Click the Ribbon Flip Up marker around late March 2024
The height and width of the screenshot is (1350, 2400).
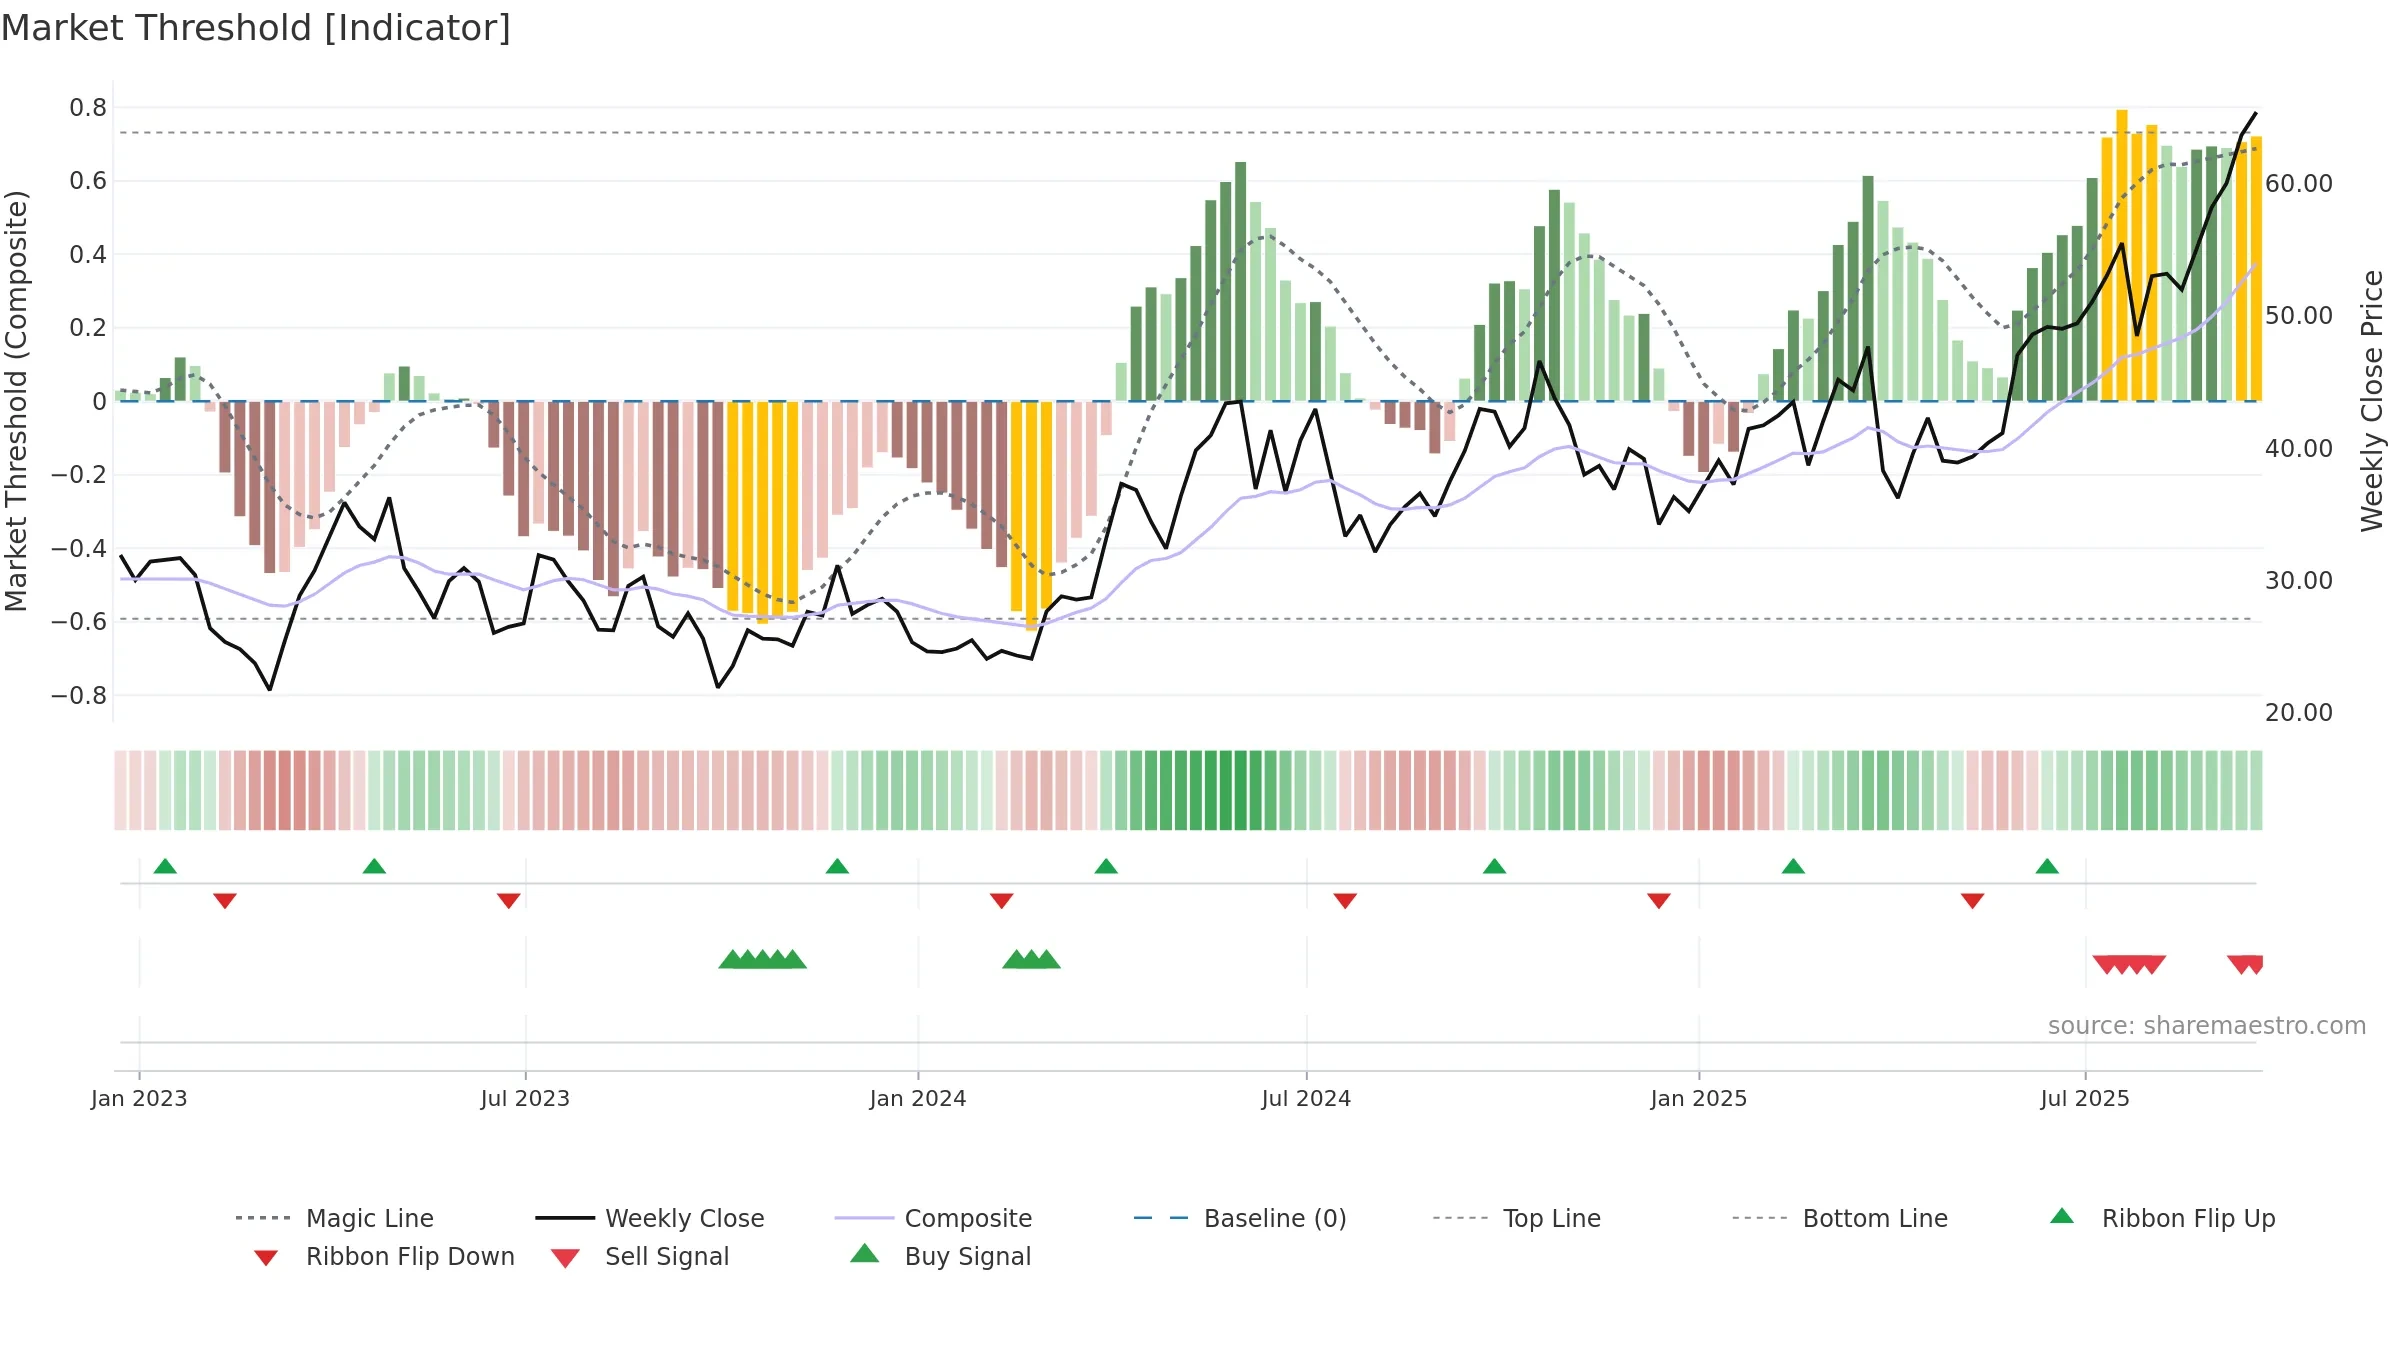(1106, 866)
